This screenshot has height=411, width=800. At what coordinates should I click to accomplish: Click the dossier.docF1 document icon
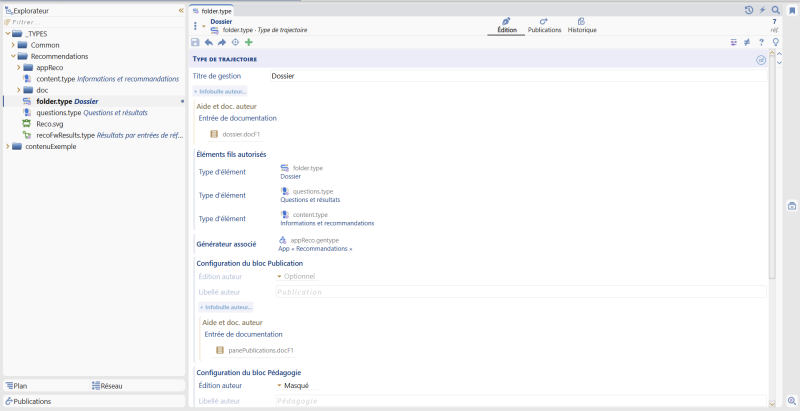click(x=214, y=134)
